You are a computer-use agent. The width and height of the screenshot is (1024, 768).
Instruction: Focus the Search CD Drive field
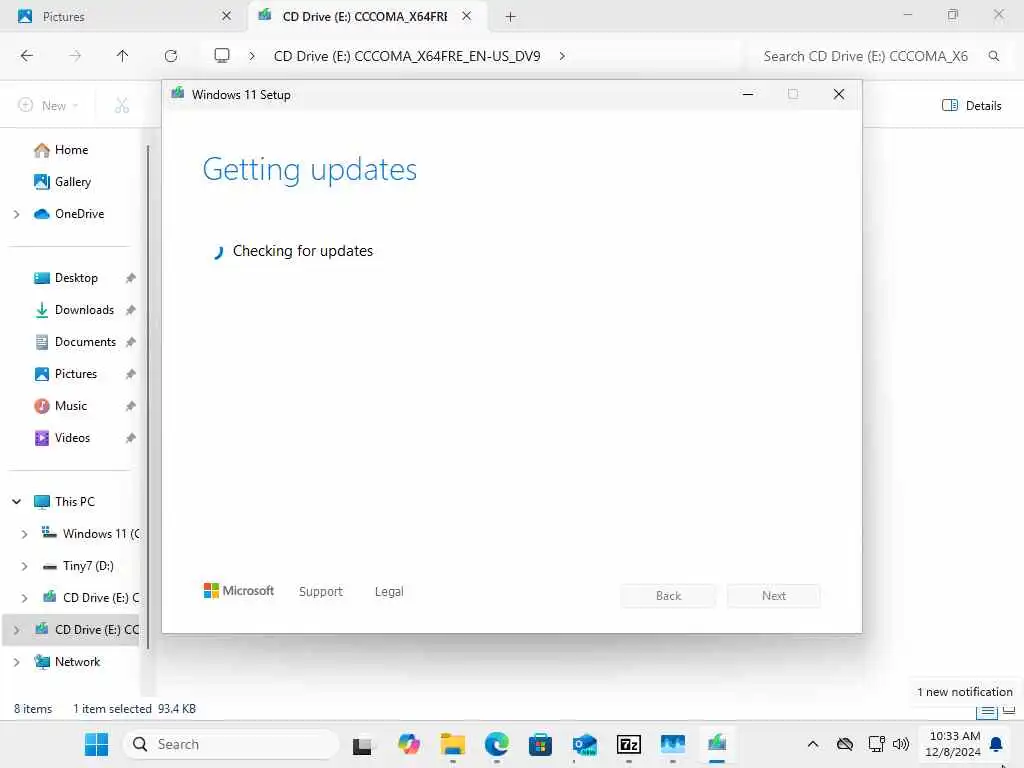[865, 56]
